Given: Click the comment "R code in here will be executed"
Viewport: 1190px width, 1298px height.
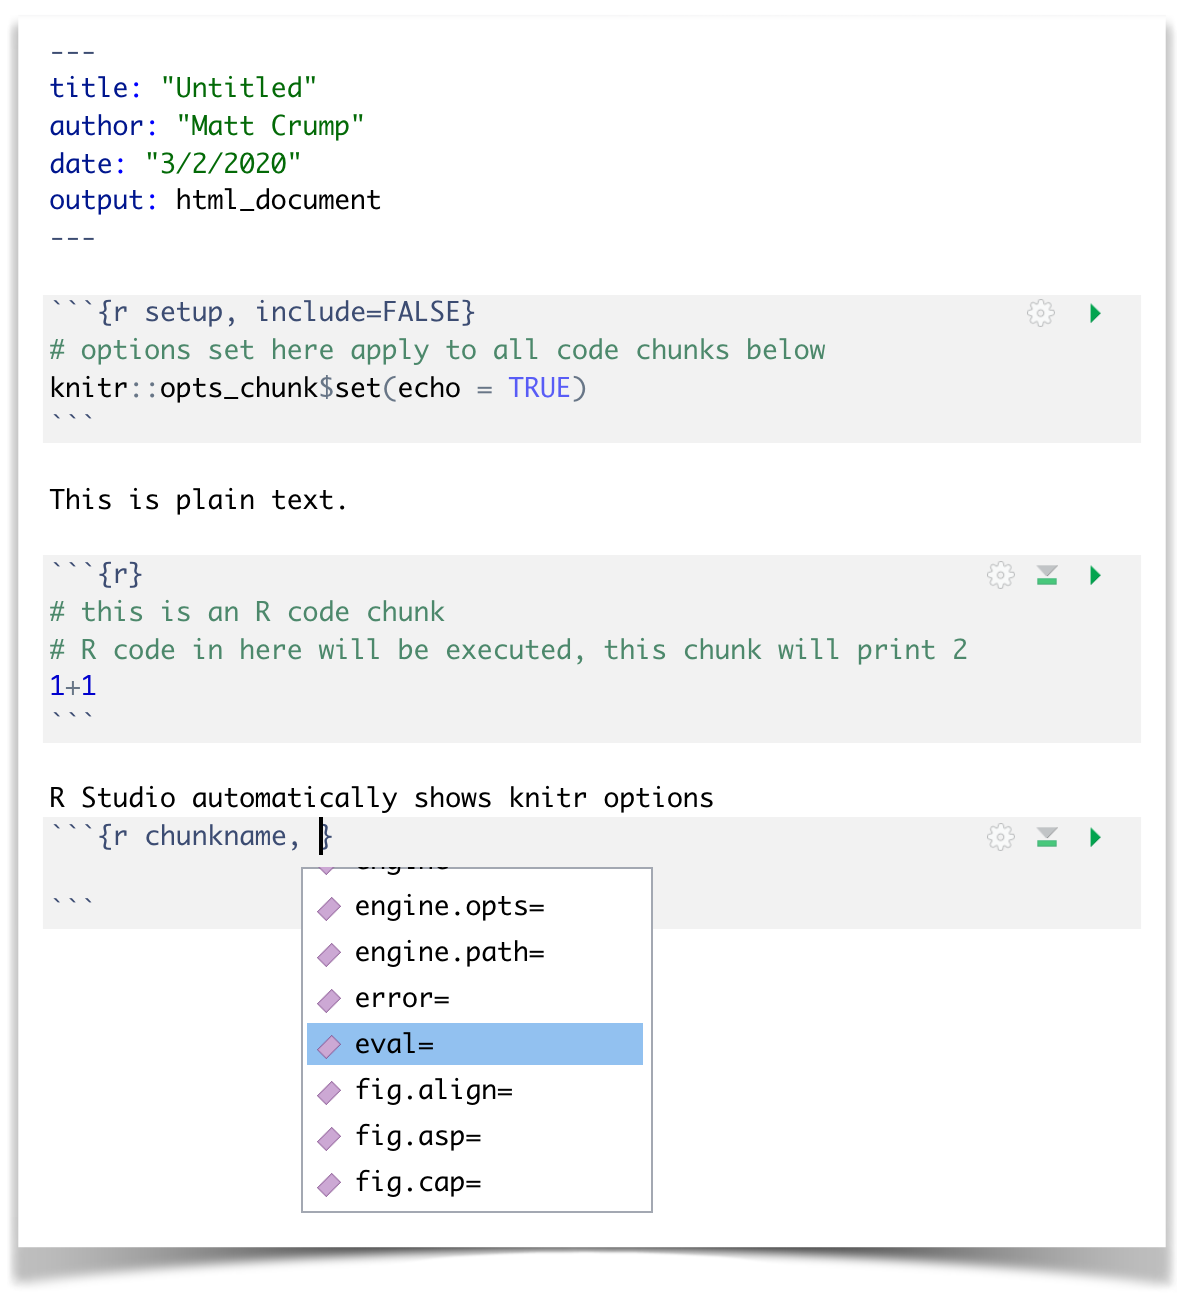Looking at the screenshot, I should click(x=509, y=650).
